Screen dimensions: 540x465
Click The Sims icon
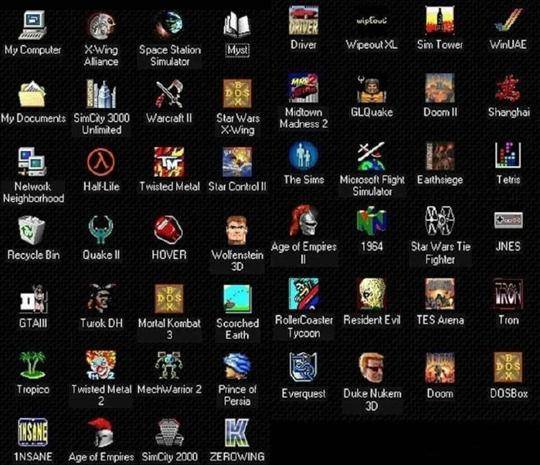coord(303,156)
